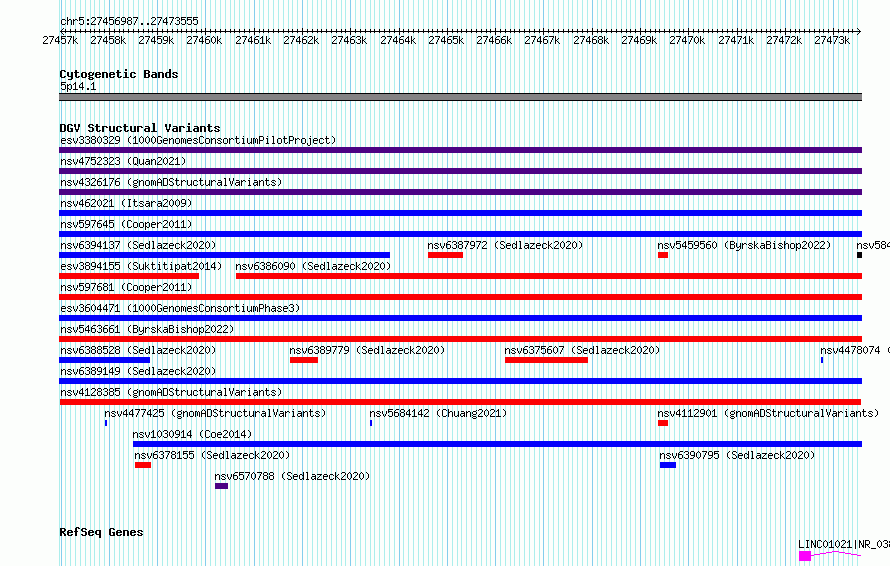Click esv3604471 (1000GenomesConsortiumPhase3) label

click(x=180, y=308)
